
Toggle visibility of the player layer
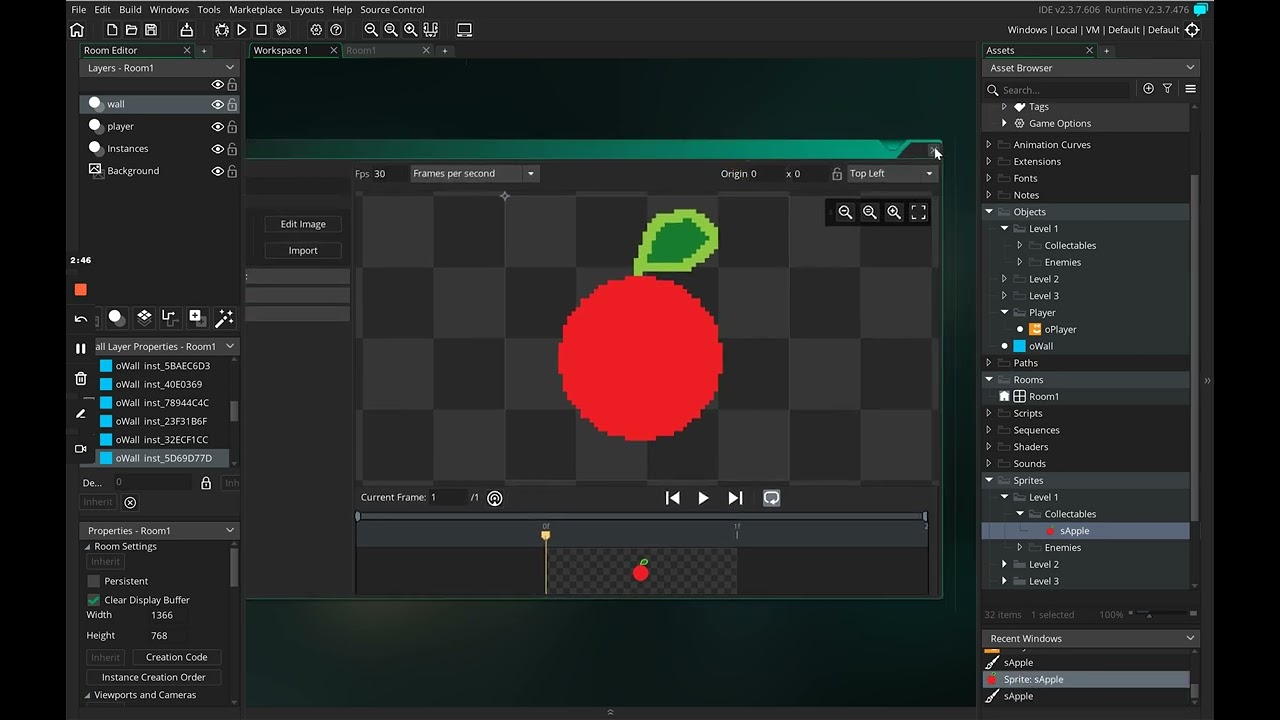point(217,127)
